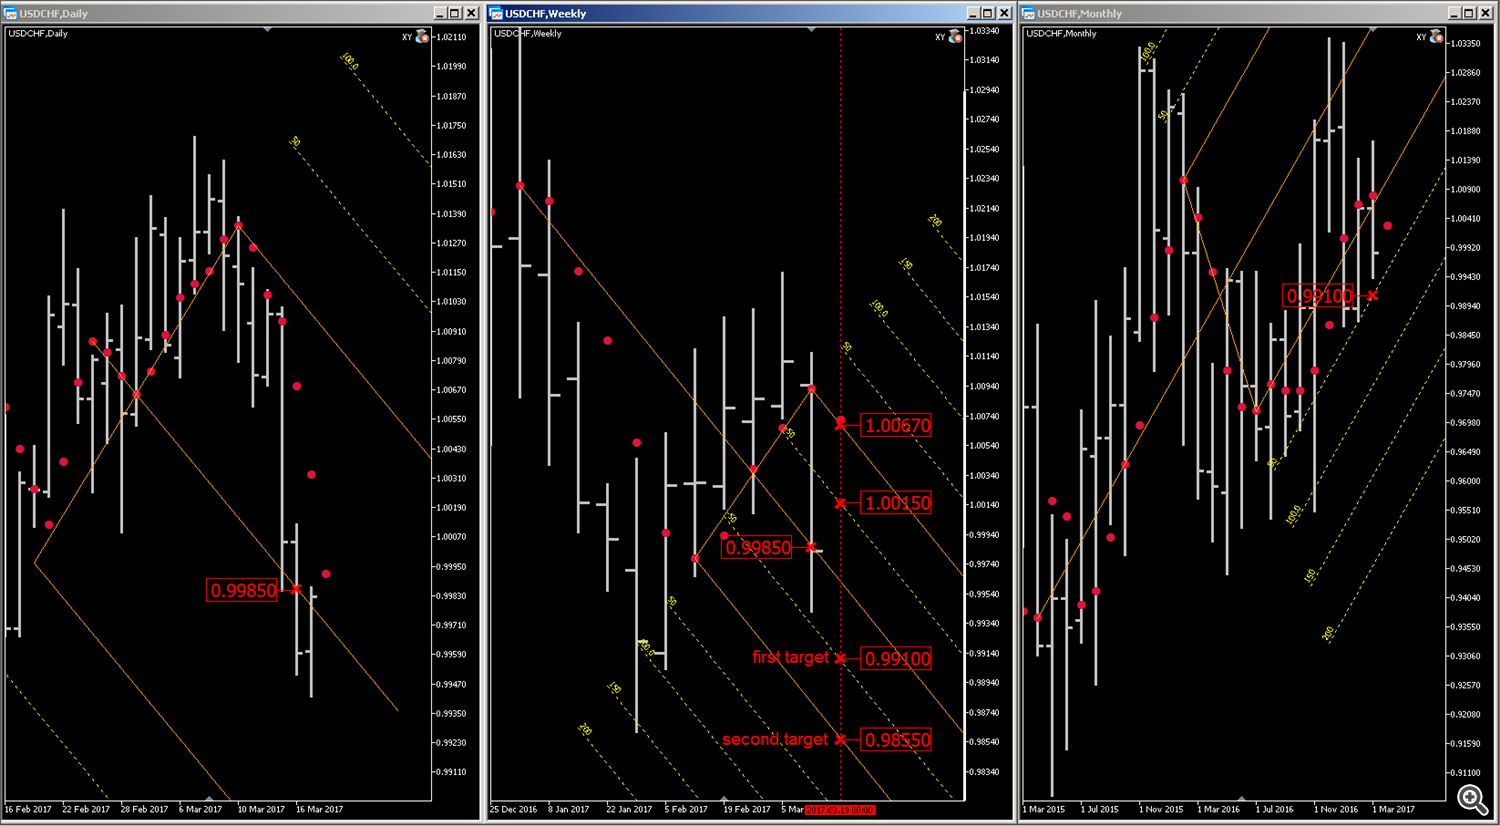
Task: Click the red X marker right of Daily 0.99850
Action: (x=296, y=590)
